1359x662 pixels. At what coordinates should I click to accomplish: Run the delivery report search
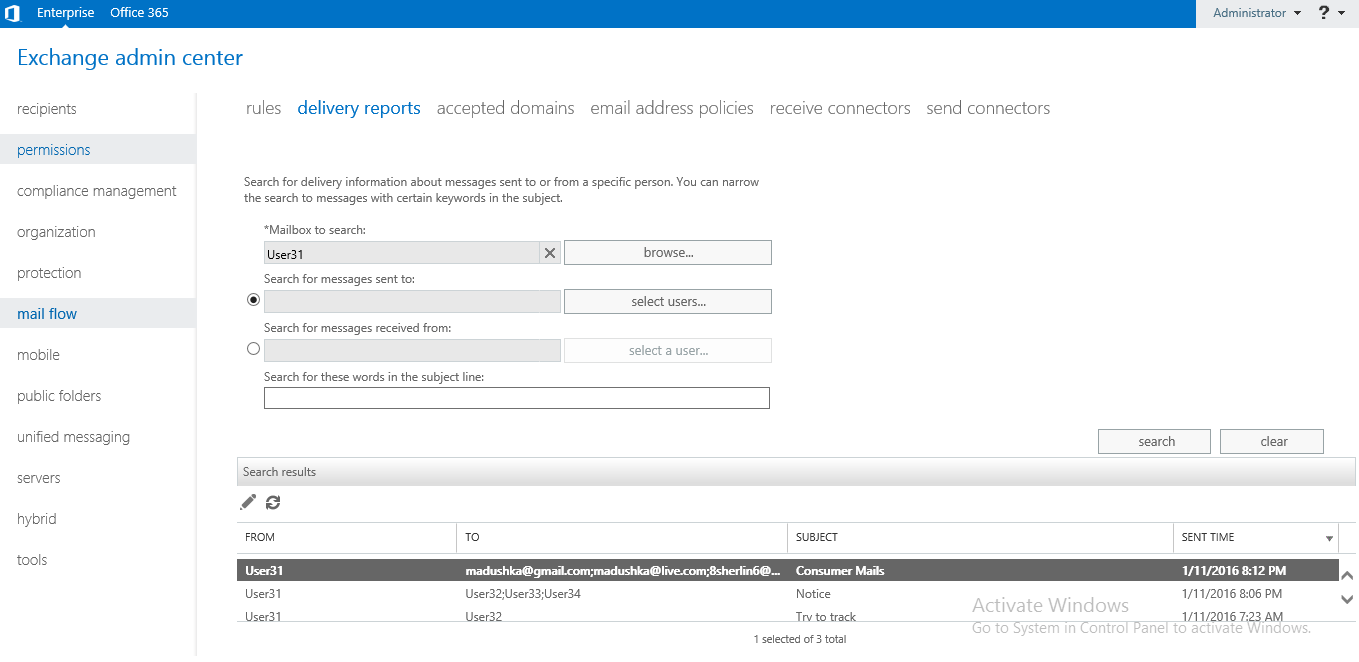point(1154,441)
